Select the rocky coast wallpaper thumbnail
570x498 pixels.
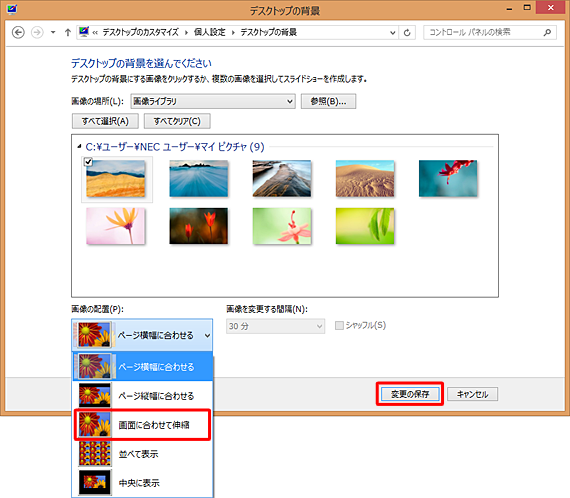[x=282, y=178]
